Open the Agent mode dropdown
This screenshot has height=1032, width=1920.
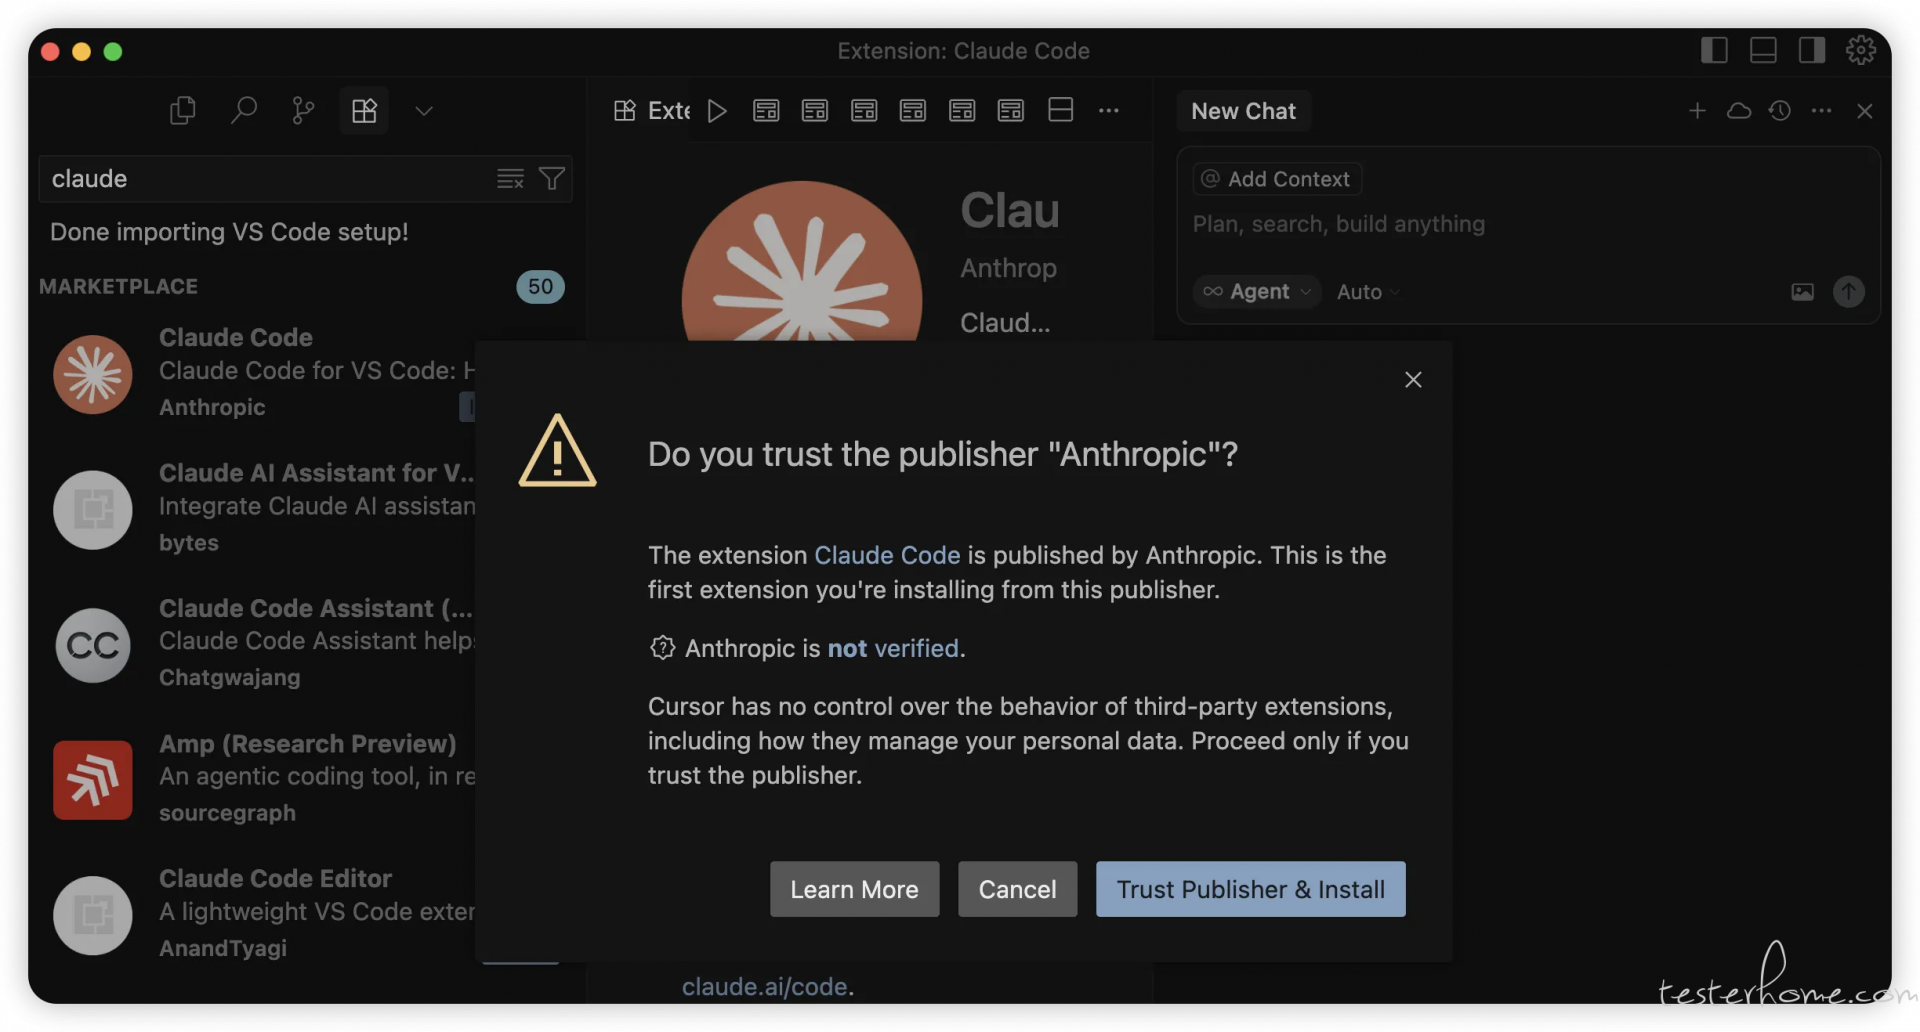pos(1257,292)
